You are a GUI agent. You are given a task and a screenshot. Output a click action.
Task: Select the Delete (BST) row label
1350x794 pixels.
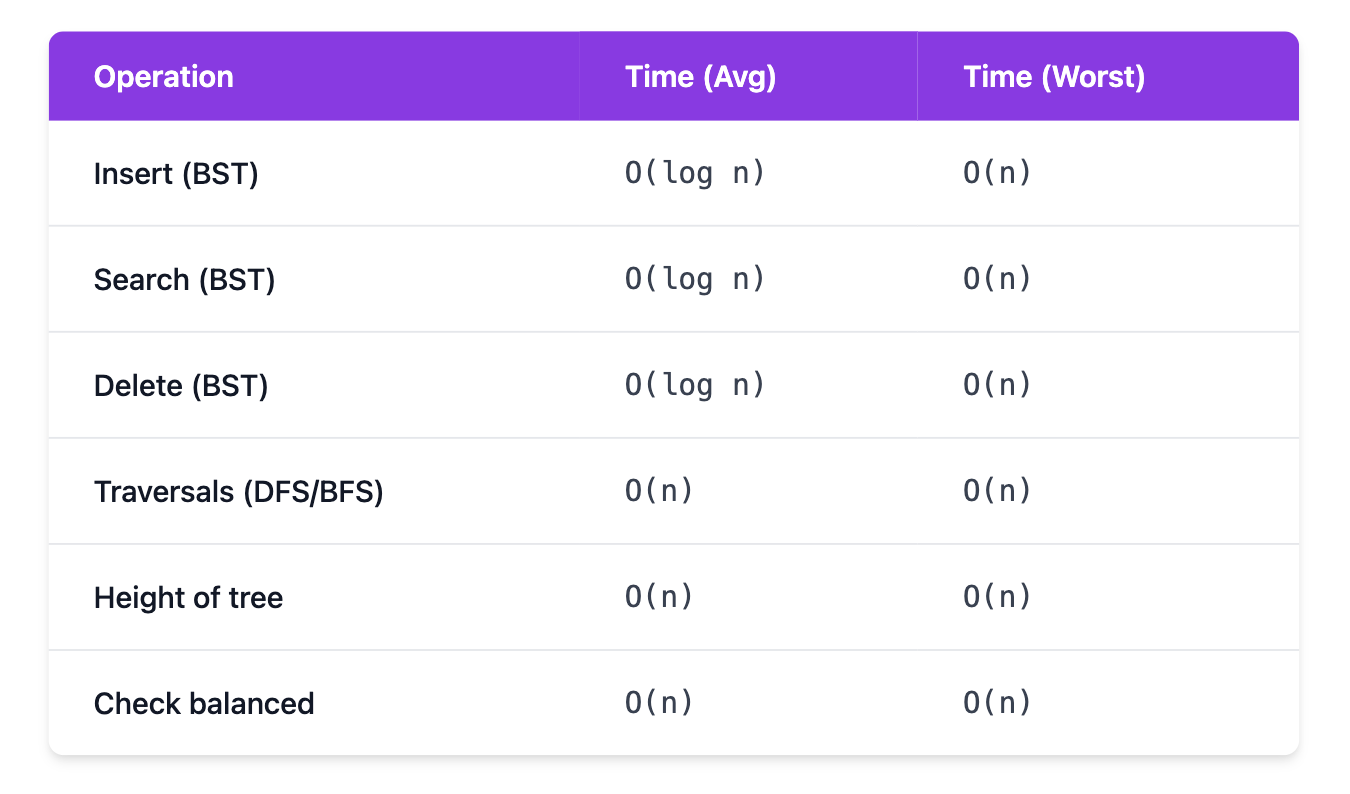click(x=181, y=386)
